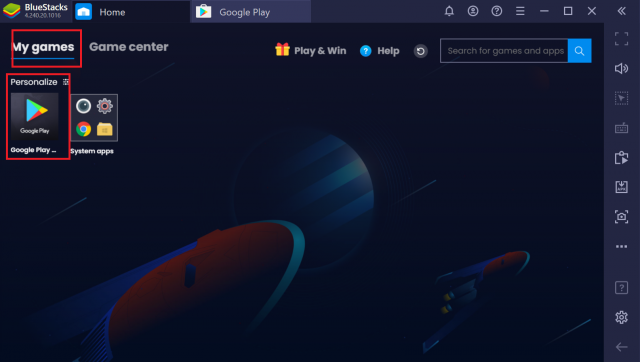Open the account profile icon
640x362 pixels.
[x=473, y=11]
